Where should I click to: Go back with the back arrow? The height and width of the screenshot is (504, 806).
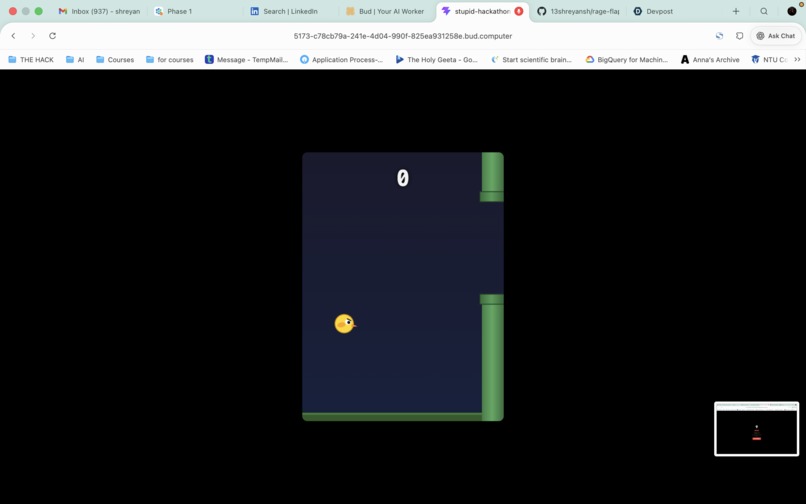[x=13, y=36]
